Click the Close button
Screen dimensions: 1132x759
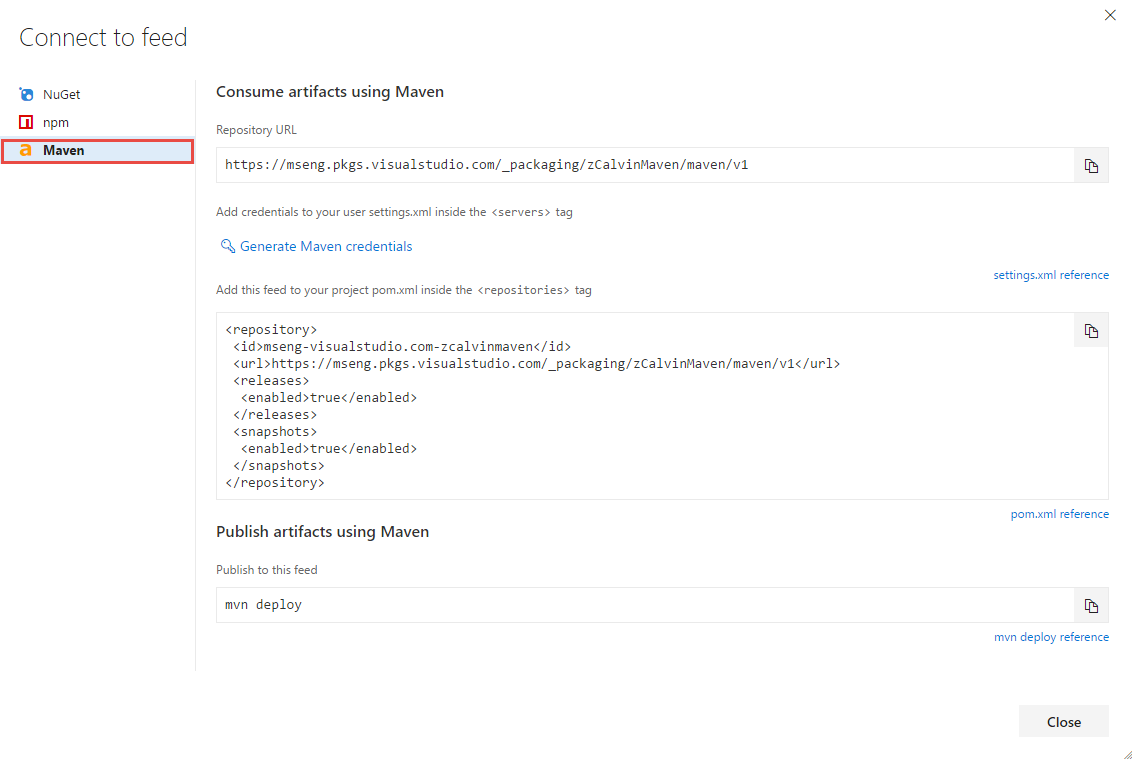tap(1063, 721)
